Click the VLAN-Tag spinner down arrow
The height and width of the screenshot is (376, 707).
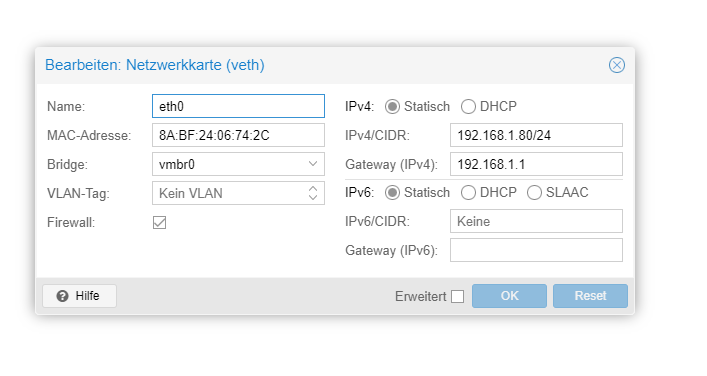pos(313,198)
